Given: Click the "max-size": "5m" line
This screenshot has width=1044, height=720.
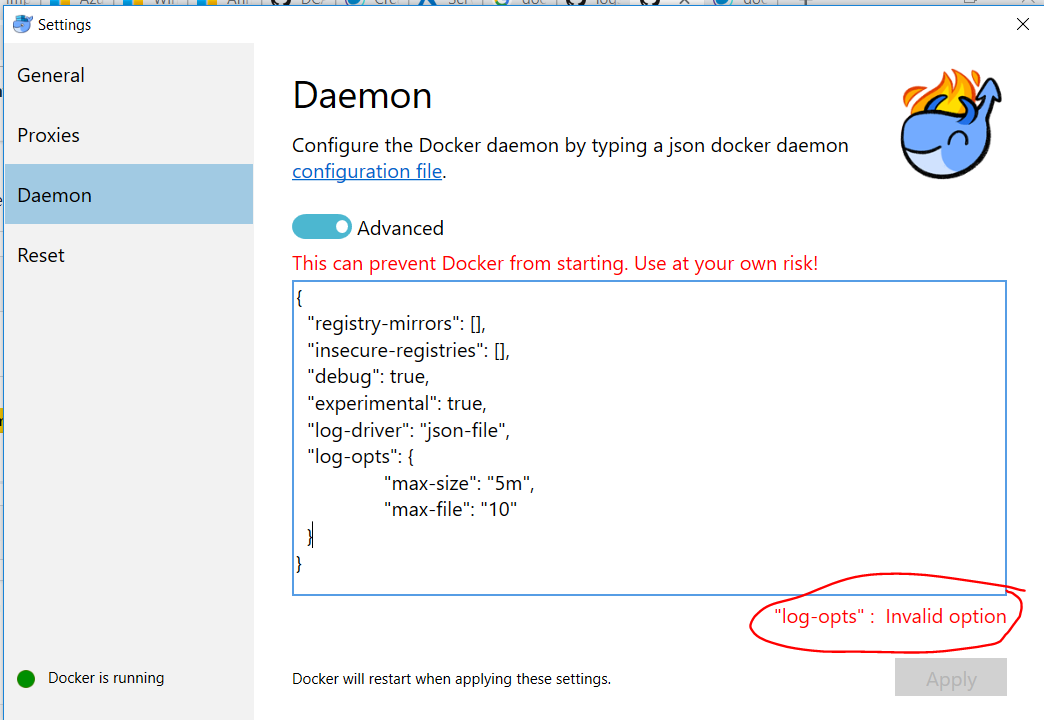Looking at the screenshot, I should 459,484.
